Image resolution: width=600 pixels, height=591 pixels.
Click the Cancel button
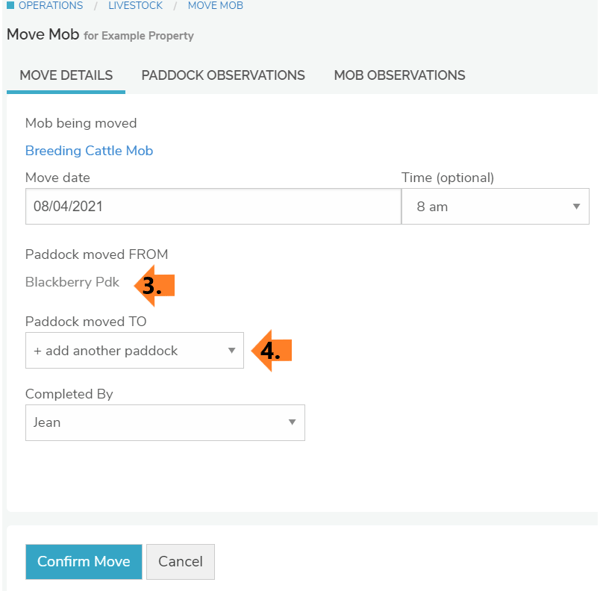pos(180,562)
